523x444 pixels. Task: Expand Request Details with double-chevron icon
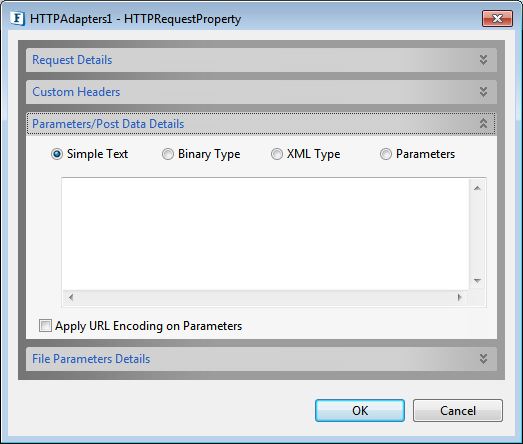pos(483,60)
